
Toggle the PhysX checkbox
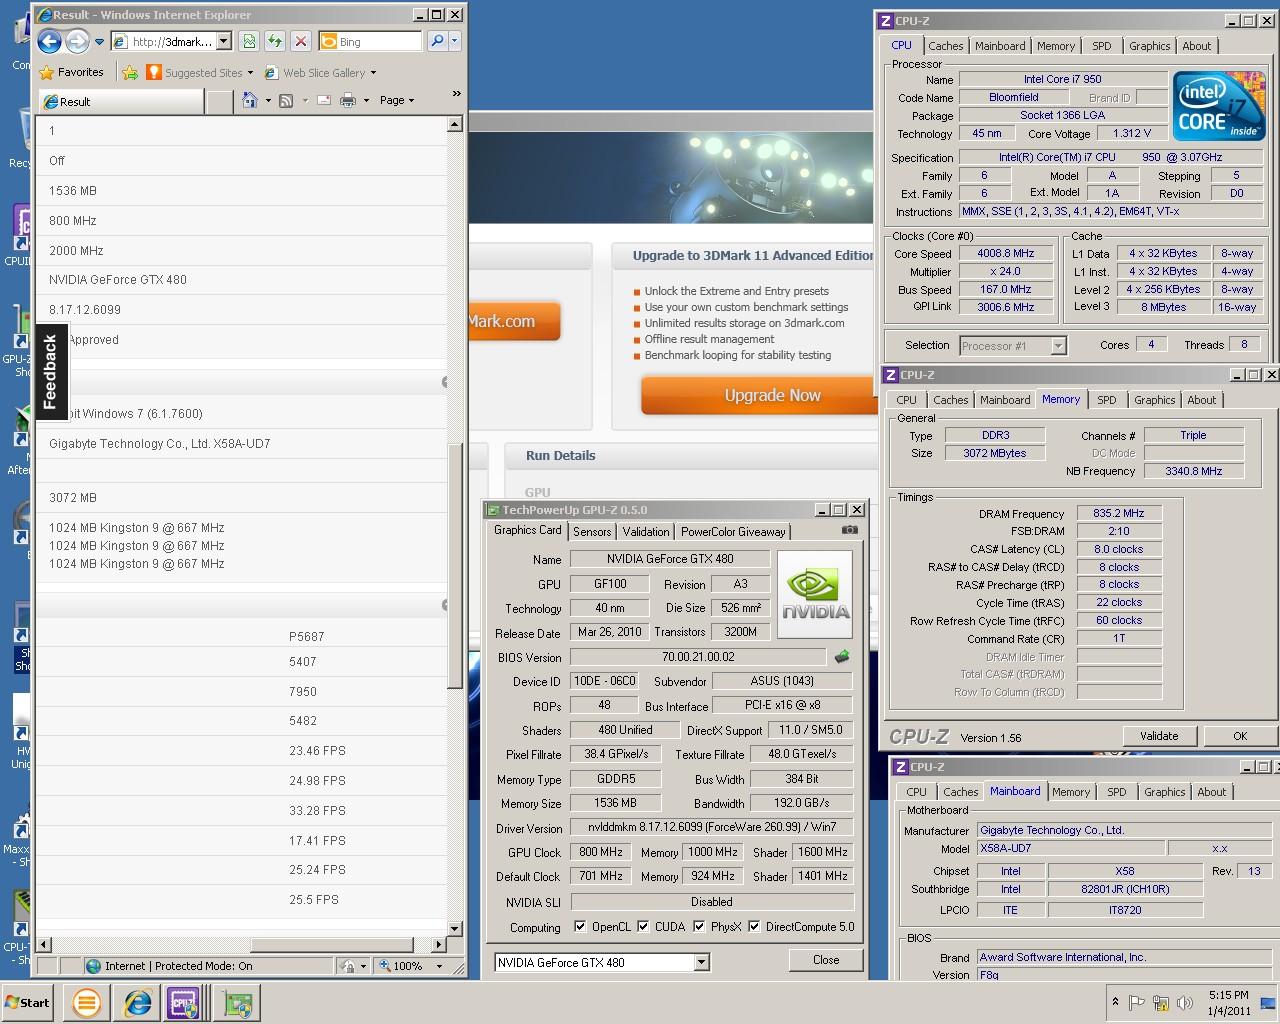[699, 927]
